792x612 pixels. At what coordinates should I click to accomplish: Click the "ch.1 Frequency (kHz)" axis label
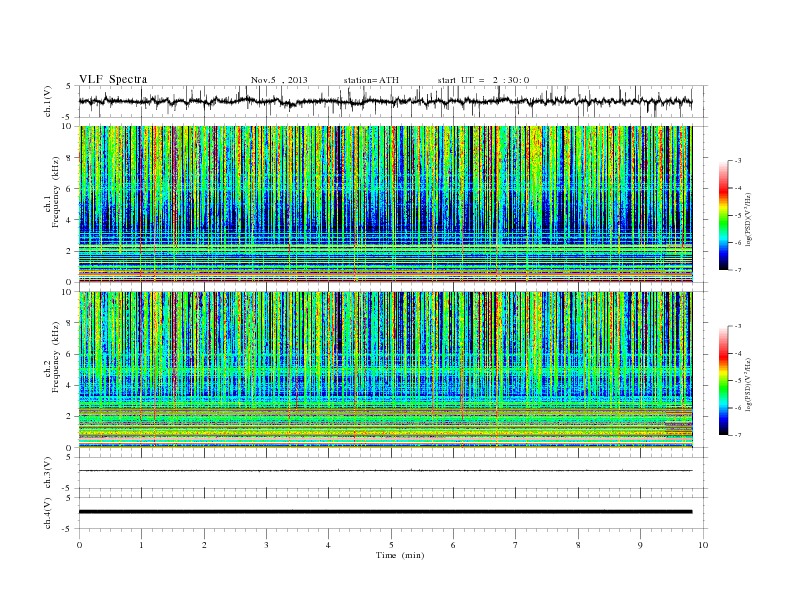pyautogui.click(x=53, y=192)
